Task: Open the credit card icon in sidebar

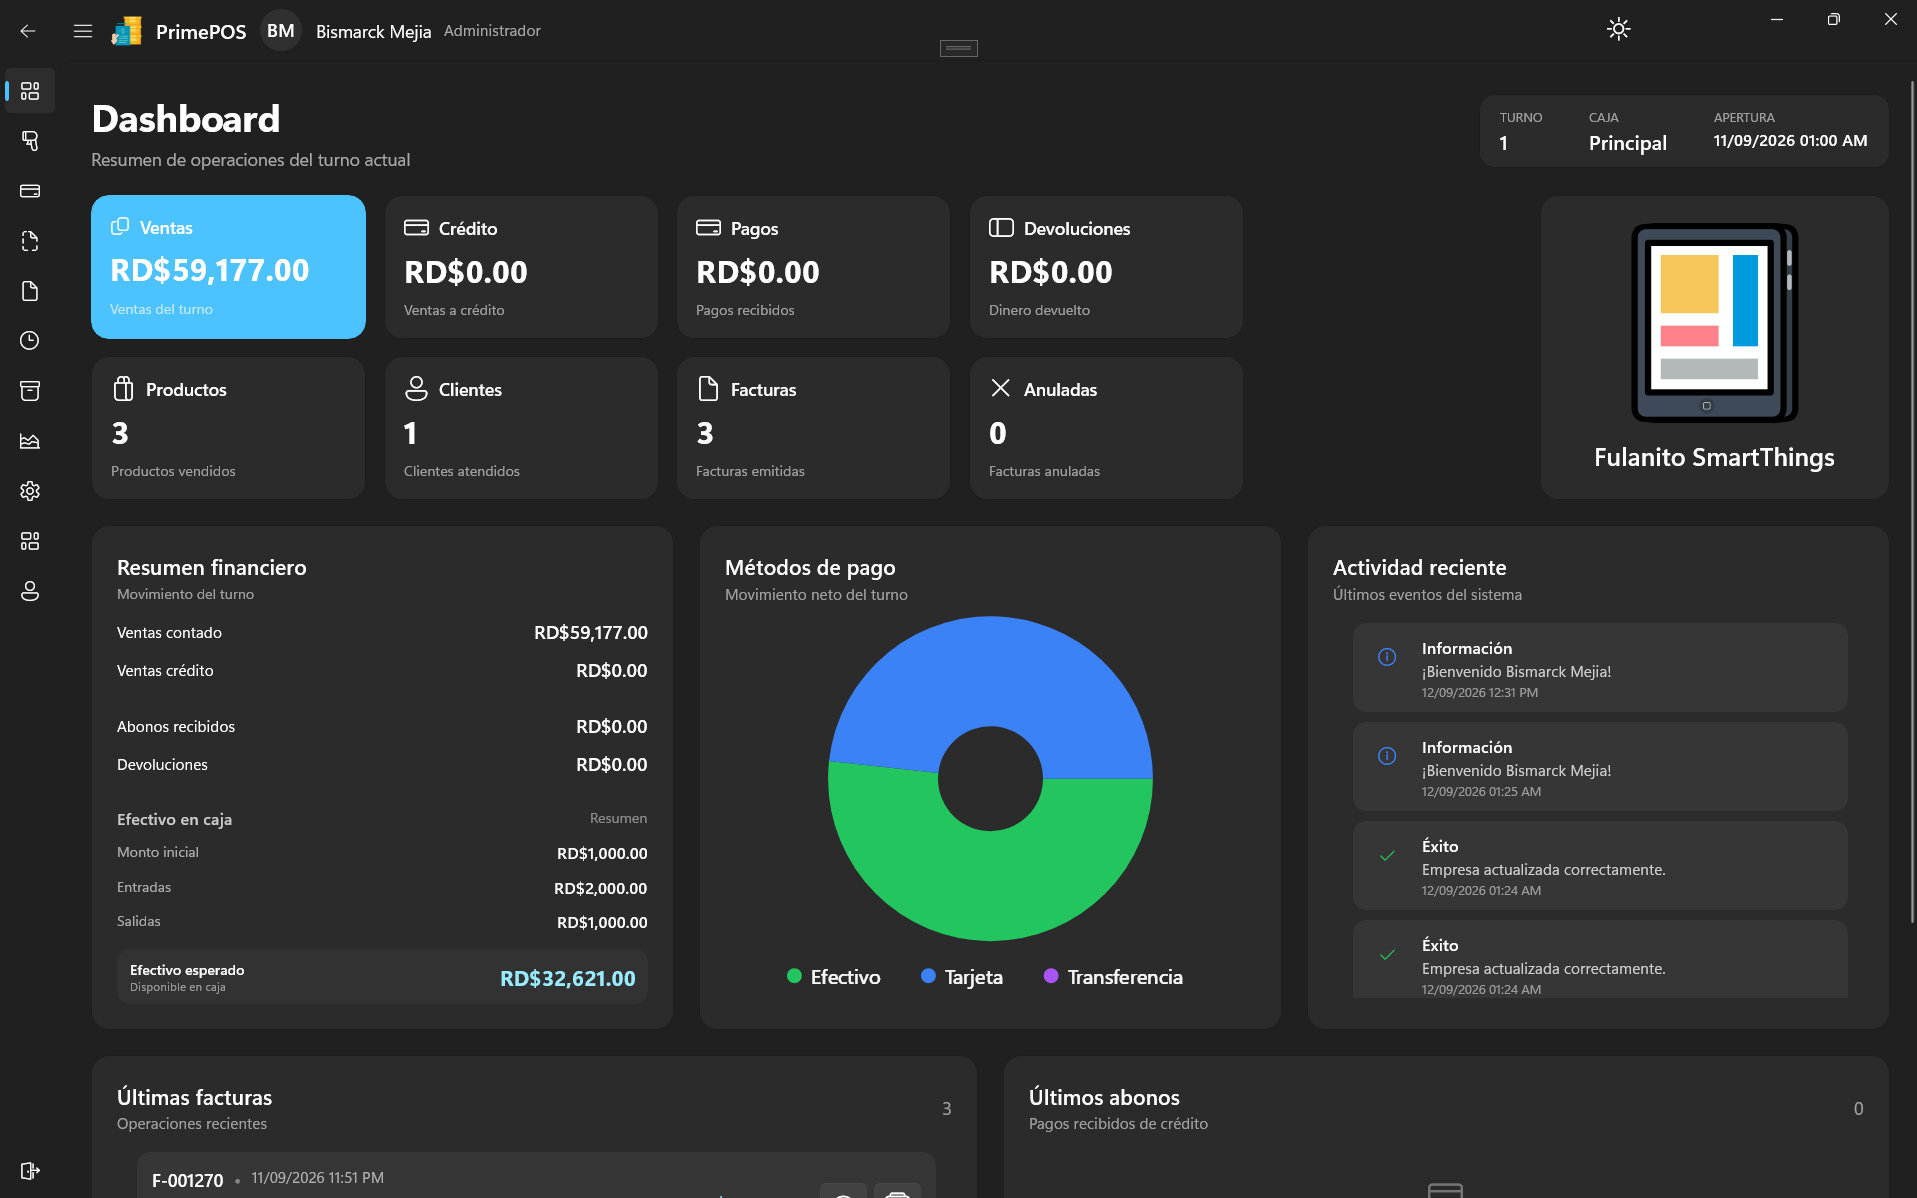Action: point(30,191)
